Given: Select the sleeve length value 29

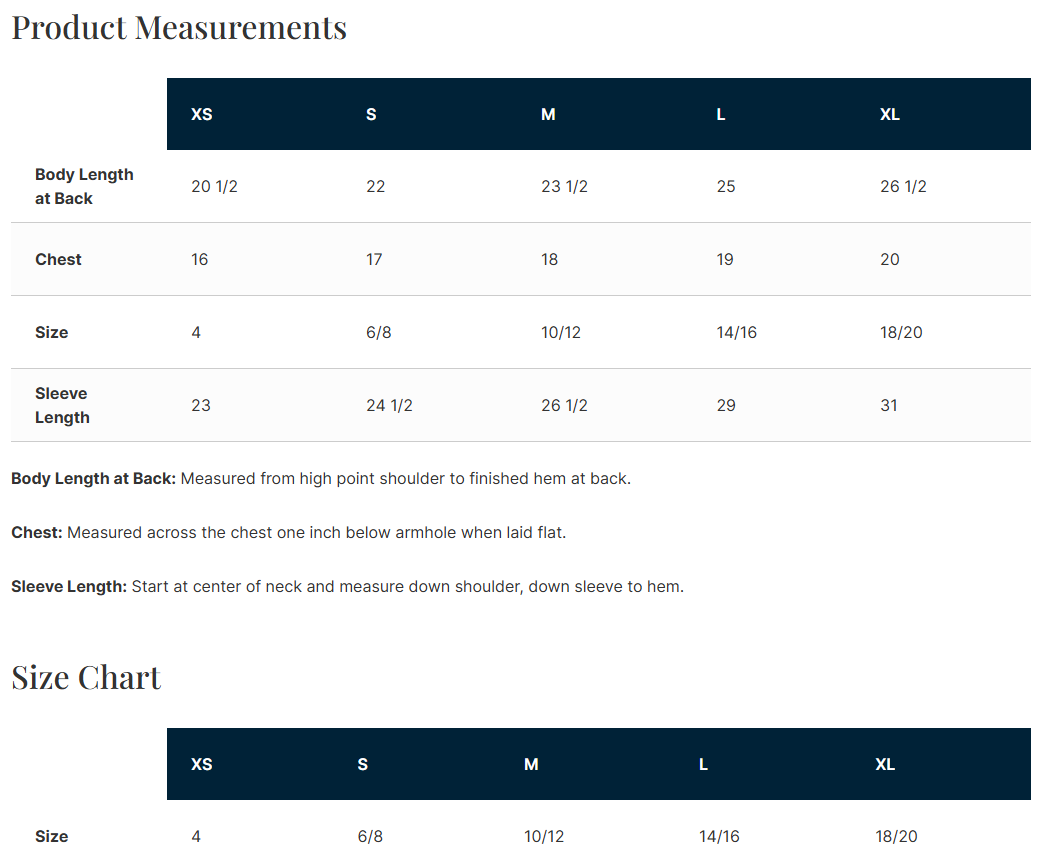Looking at the screenshot, I should click(726, 406).
